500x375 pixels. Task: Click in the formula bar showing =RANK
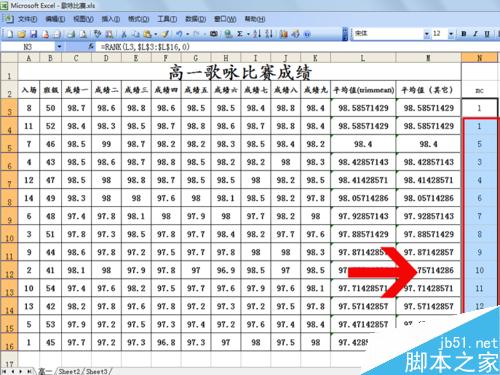(297, 47)
